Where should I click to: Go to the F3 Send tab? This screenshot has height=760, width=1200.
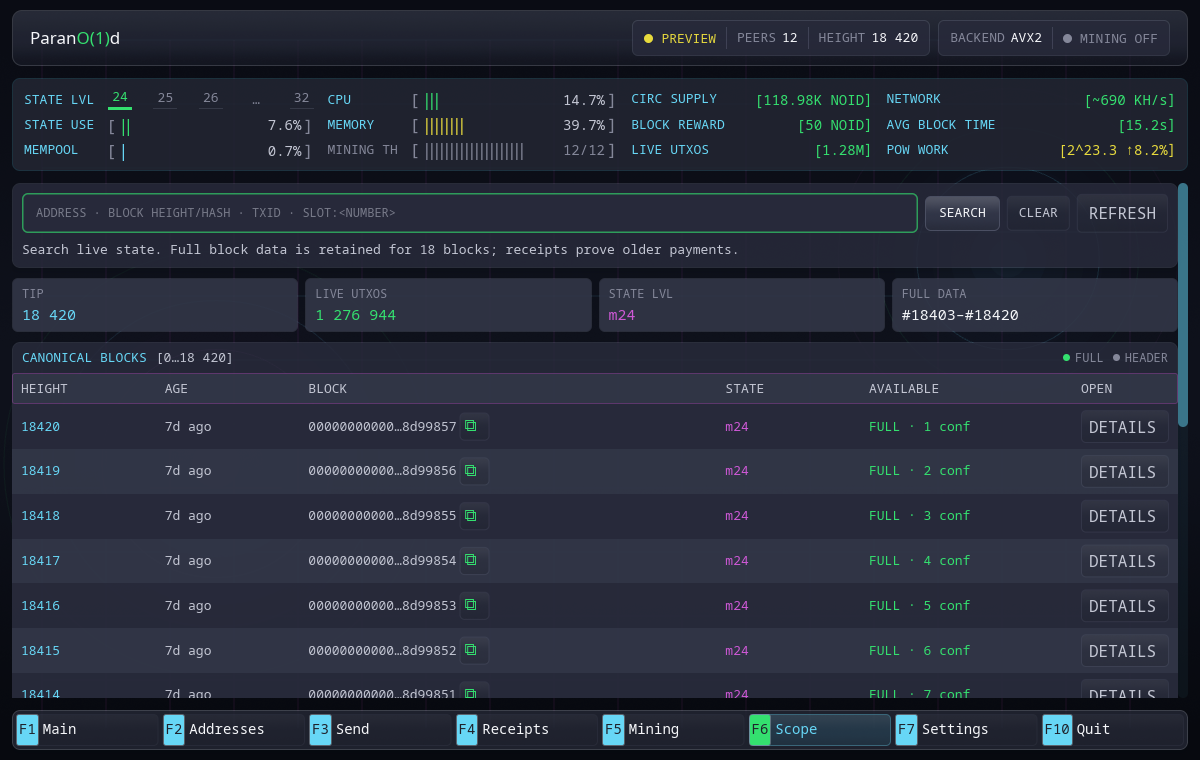tap(379, 729)
